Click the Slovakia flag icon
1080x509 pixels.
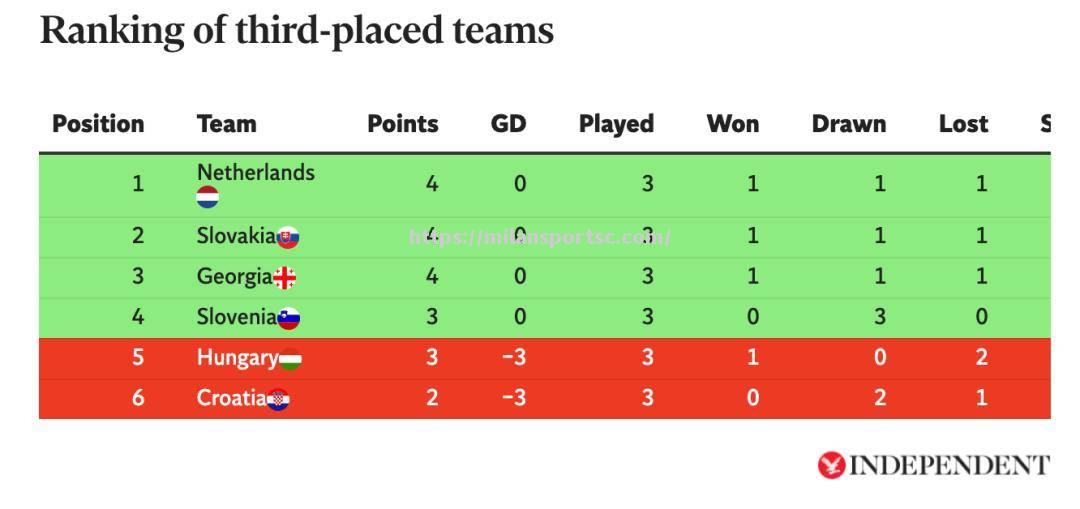(288, 237)
